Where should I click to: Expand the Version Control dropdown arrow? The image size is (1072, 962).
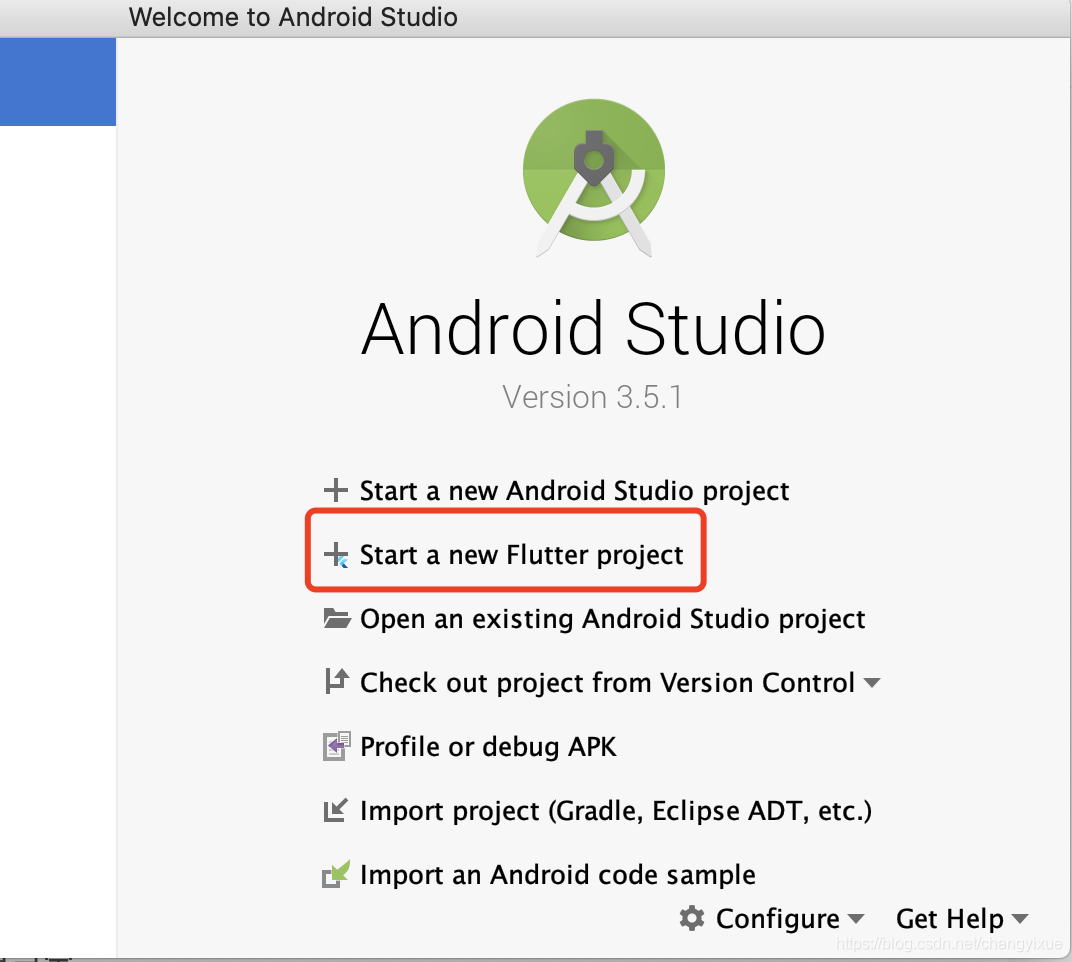pyautogui.click(x=872, y=682)
